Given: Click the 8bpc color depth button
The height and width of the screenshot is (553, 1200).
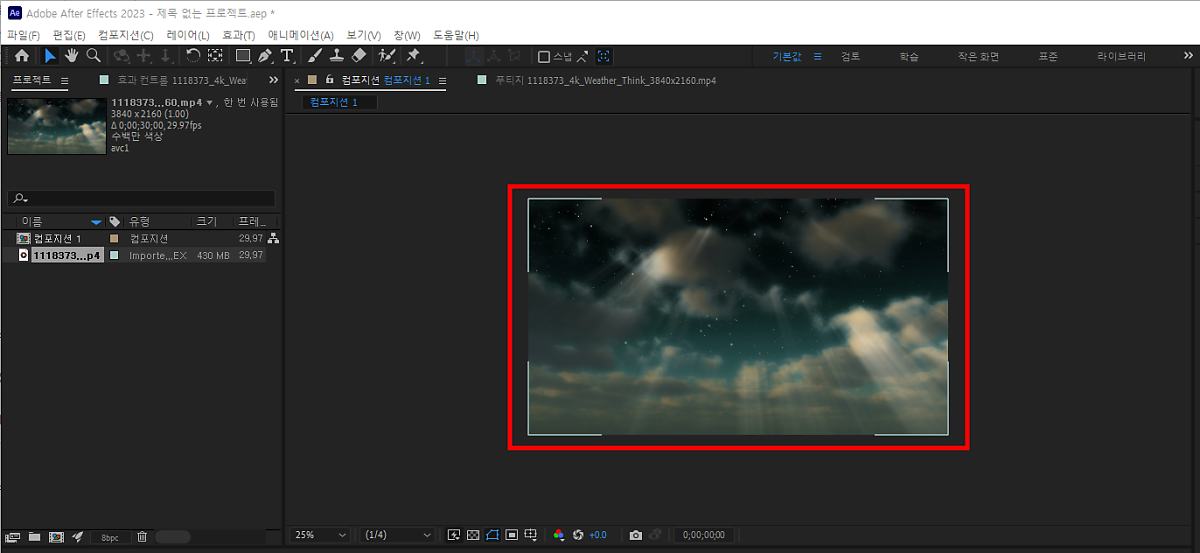Looking at the screenshot, I should (x=109, y=537).
